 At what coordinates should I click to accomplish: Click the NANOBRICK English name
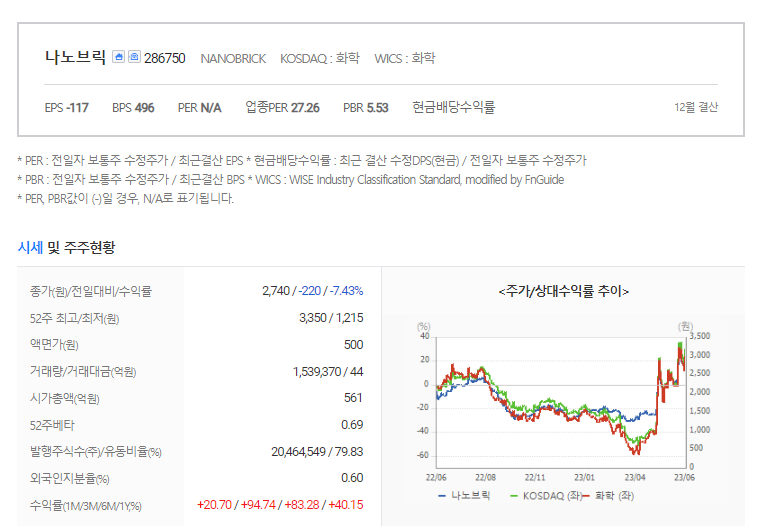point(233,59)
